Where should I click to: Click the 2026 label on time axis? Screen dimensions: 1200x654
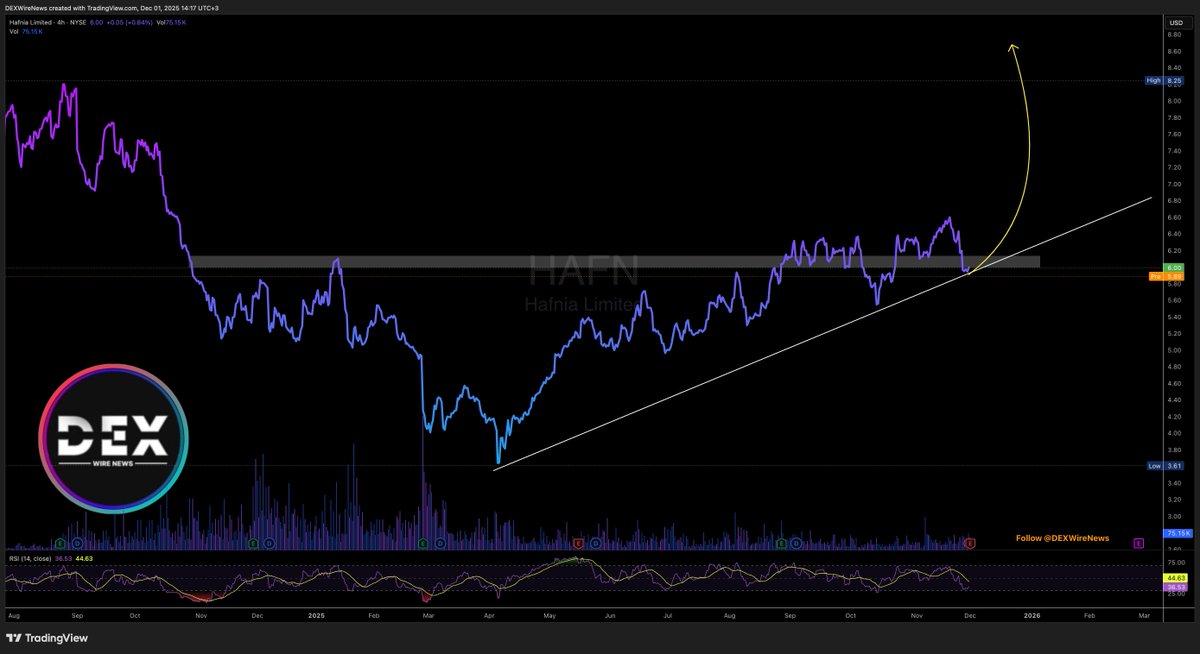point(1032,615)
